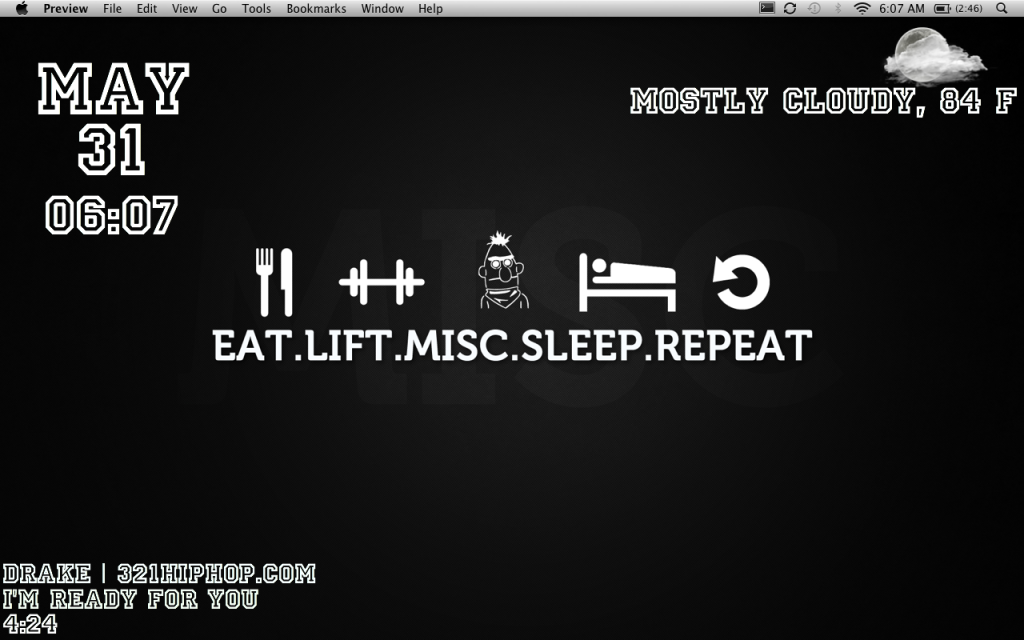Click the fork and knife icon
Image resolution: width=1024 pixels, height=640 pixels.
click(274, 281)
